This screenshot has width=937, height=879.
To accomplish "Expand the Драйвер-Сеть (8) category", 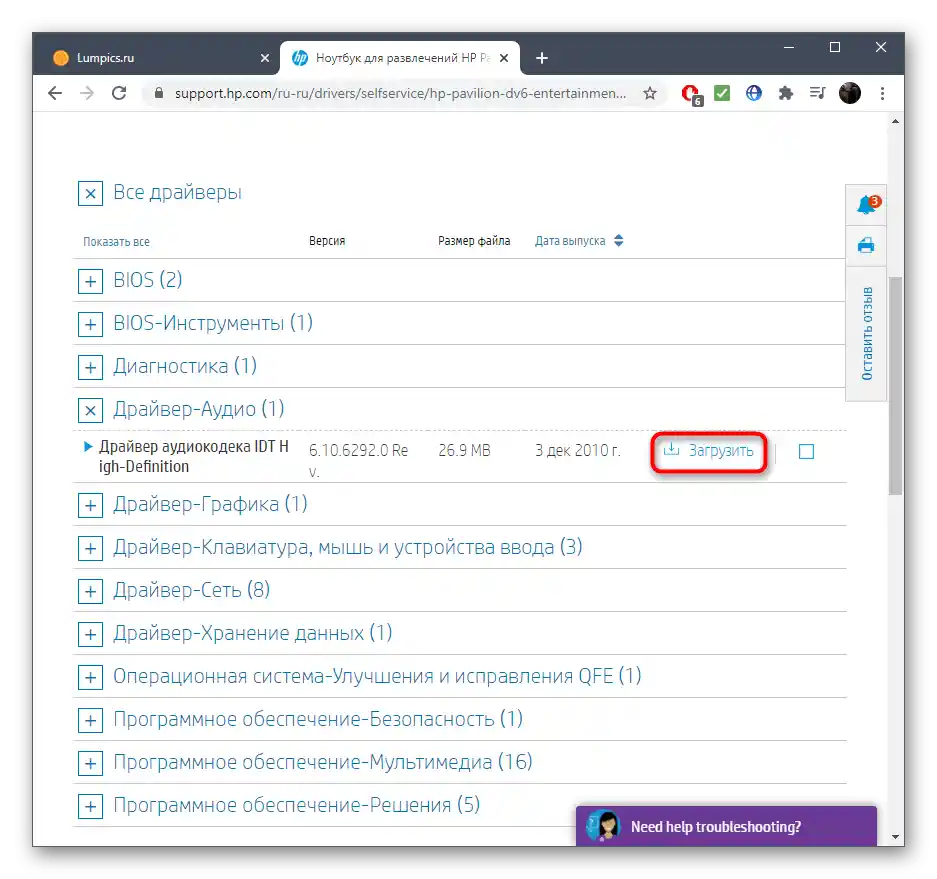I will click(90, 592).
